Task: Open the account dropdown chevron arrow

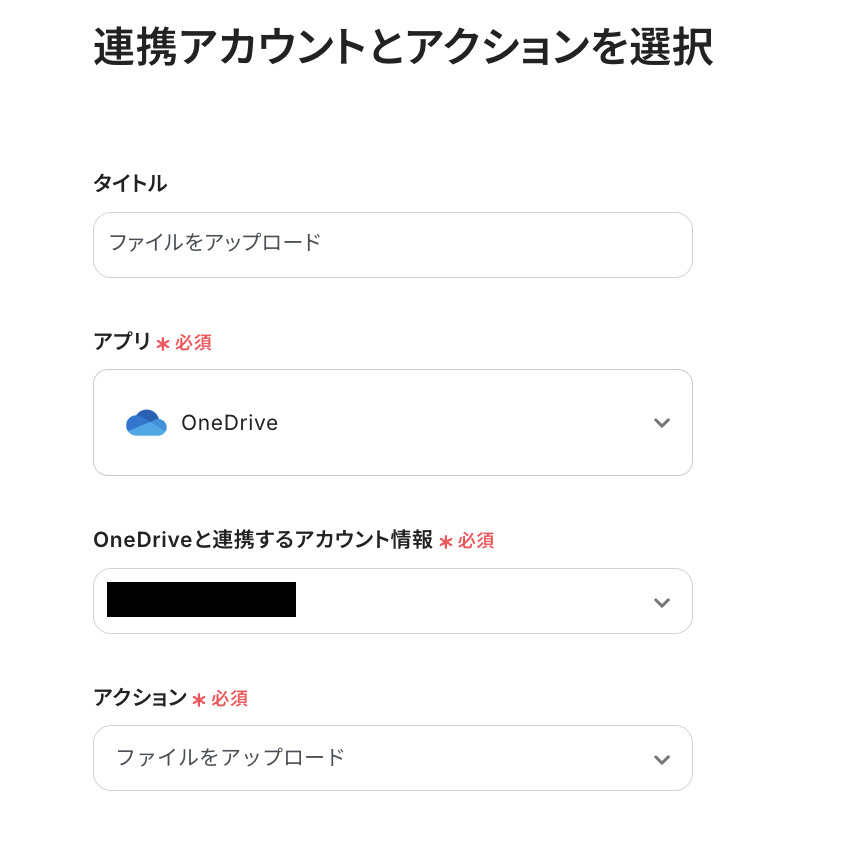Action: point(661,602)
